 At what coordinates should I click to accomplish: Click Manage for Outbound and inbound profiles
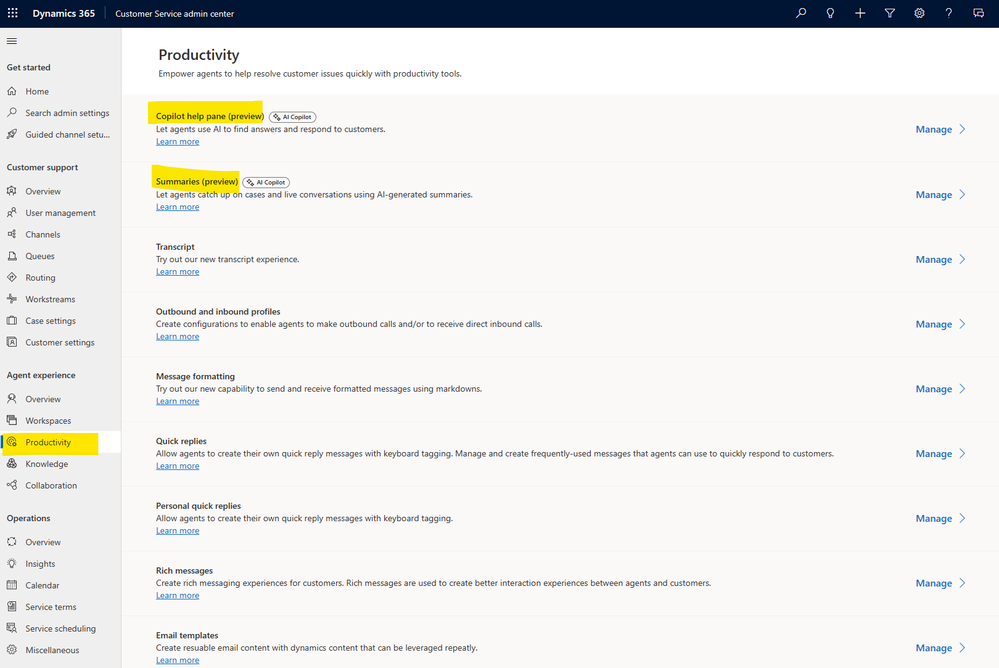[x=933, y=324]
